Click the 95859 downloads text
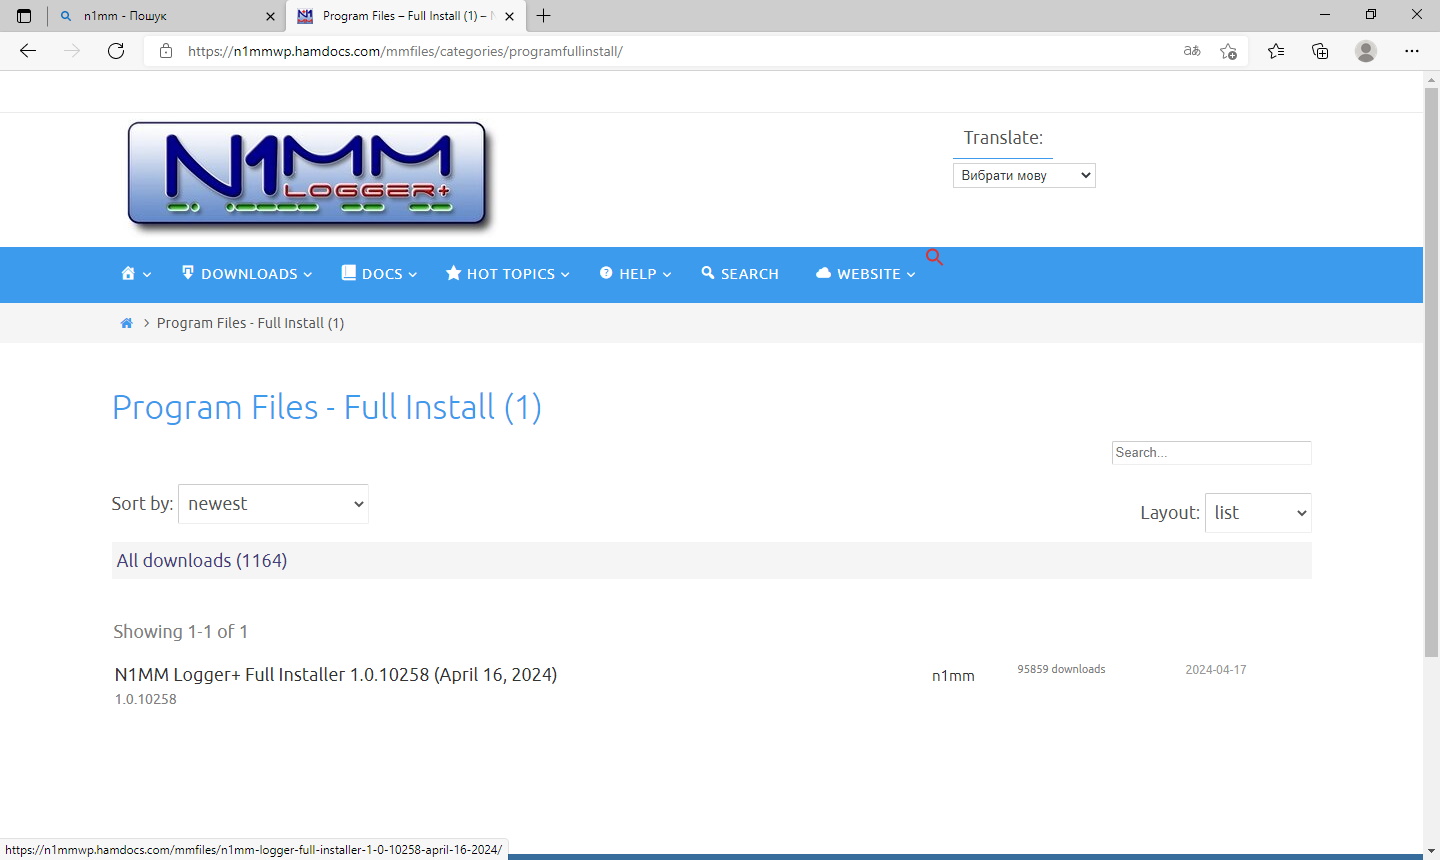 coord(1061,669)
